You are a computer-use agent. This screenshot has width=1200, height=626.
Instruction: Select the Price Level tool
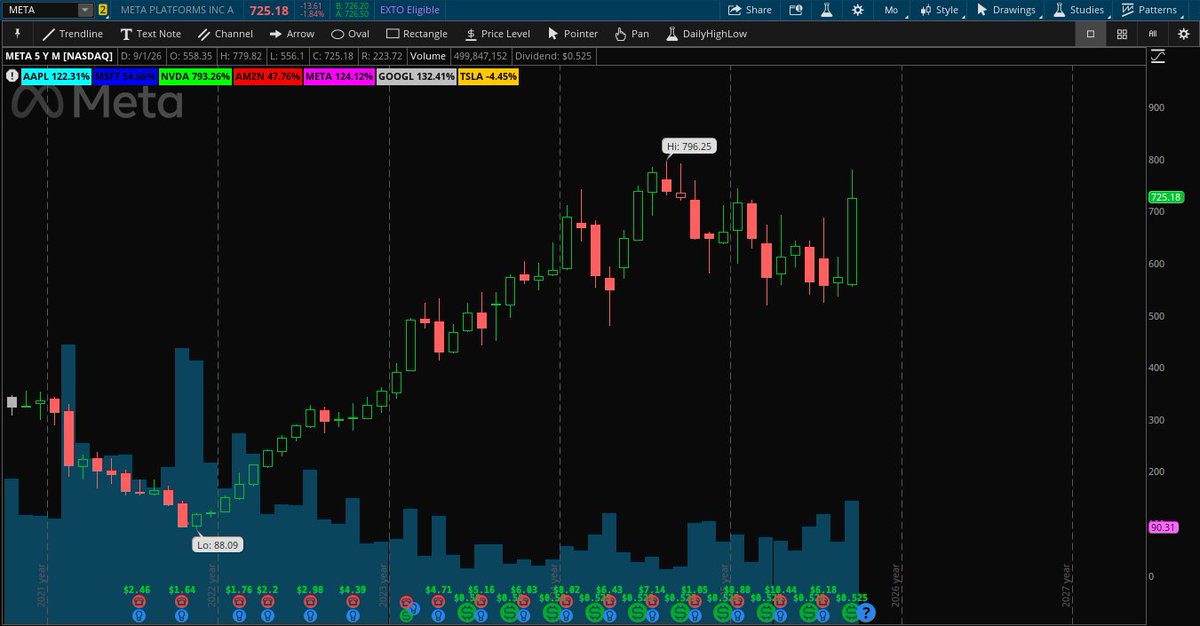pyautogui.click(x=497, y=34)
